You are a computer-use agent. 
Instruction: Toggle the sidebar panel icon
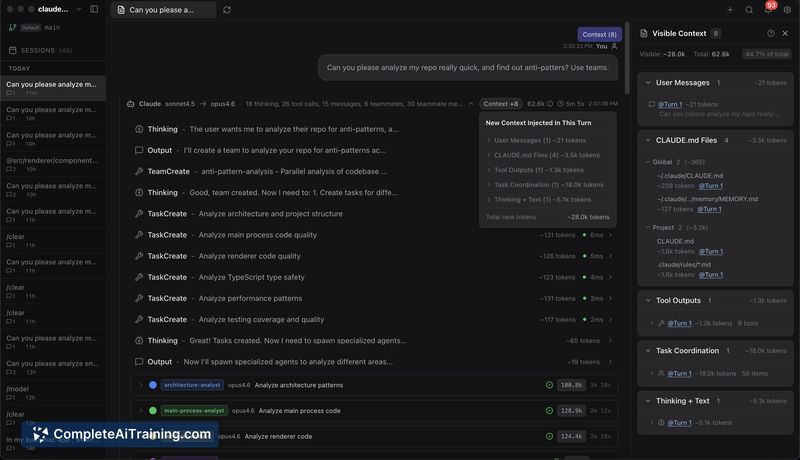click(x=94, y=9)
